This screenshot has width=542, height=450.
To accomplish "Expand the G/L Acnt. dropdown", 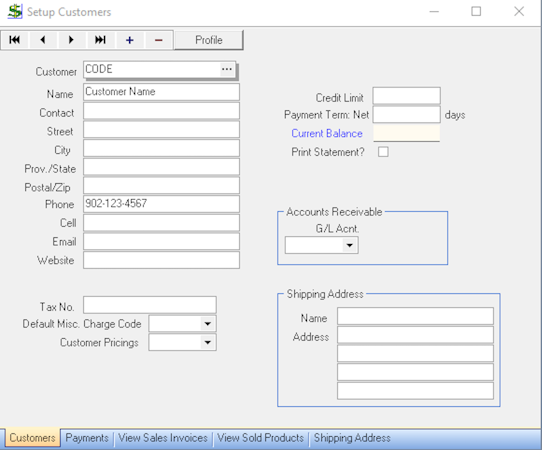I will [349, 245].
